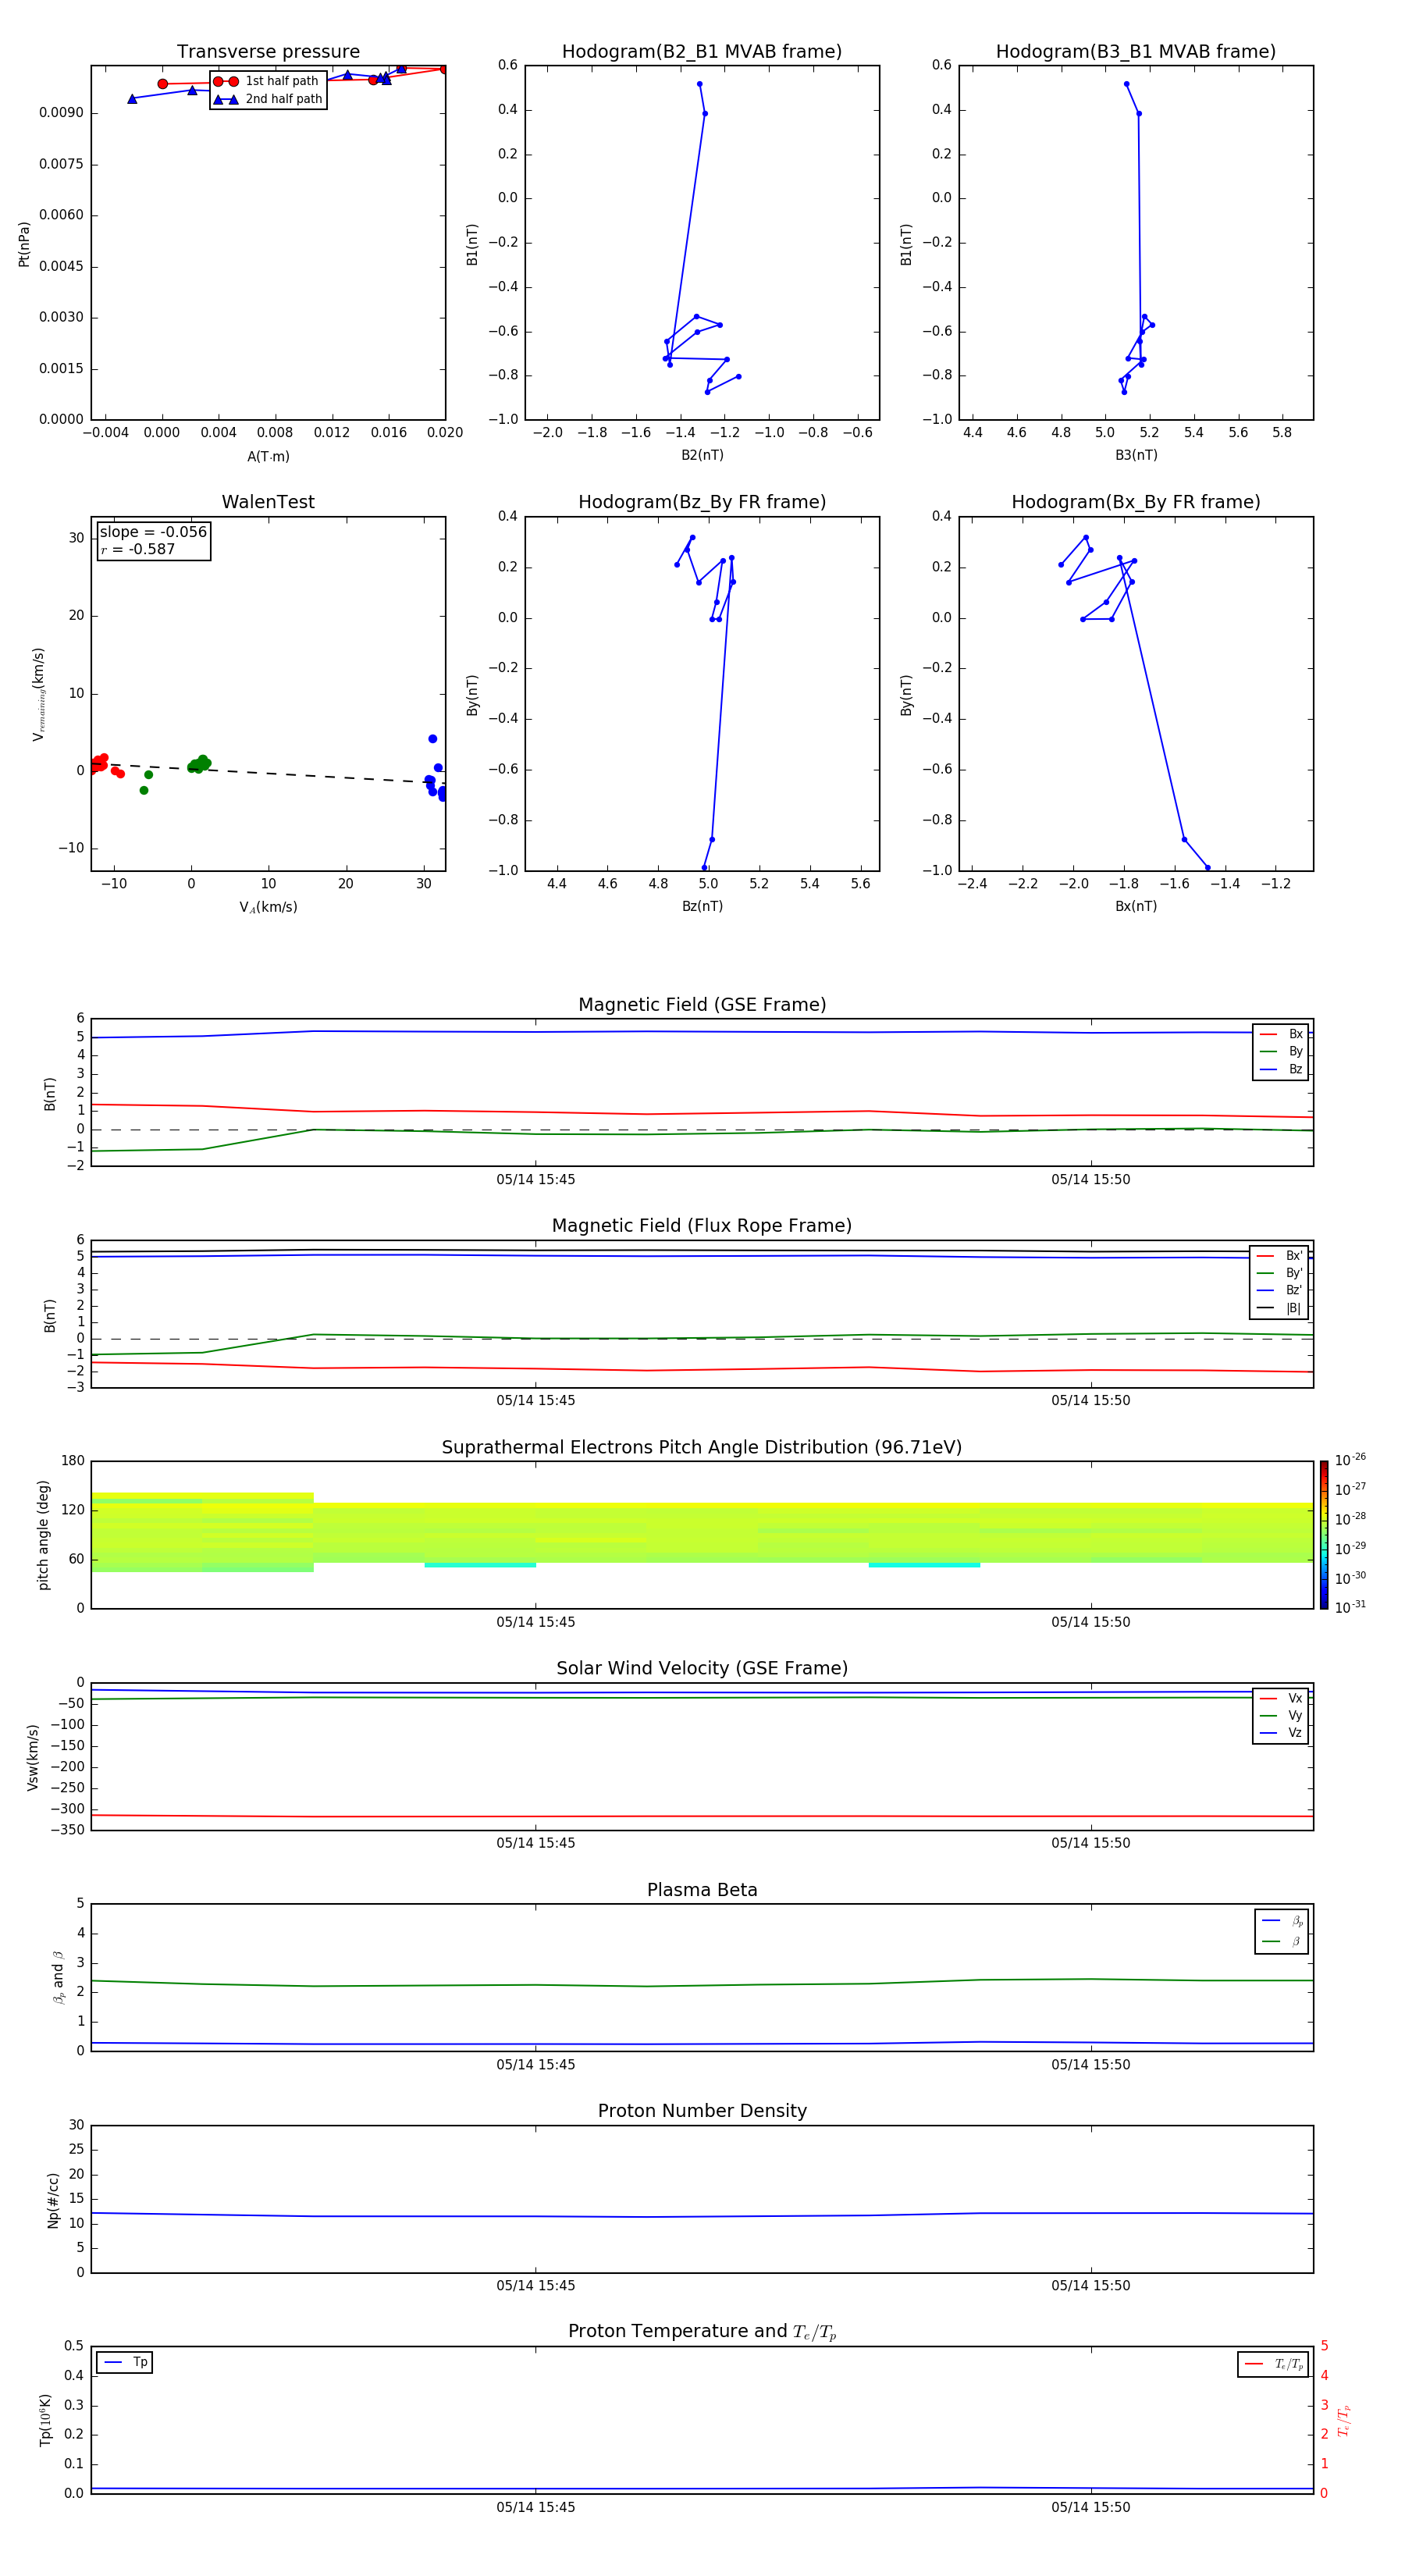Image resolution: width=1405 pixels, height=2576 pixels.
Task: Select the "1st half path" legend entry
Action: [x=266, y=81]
